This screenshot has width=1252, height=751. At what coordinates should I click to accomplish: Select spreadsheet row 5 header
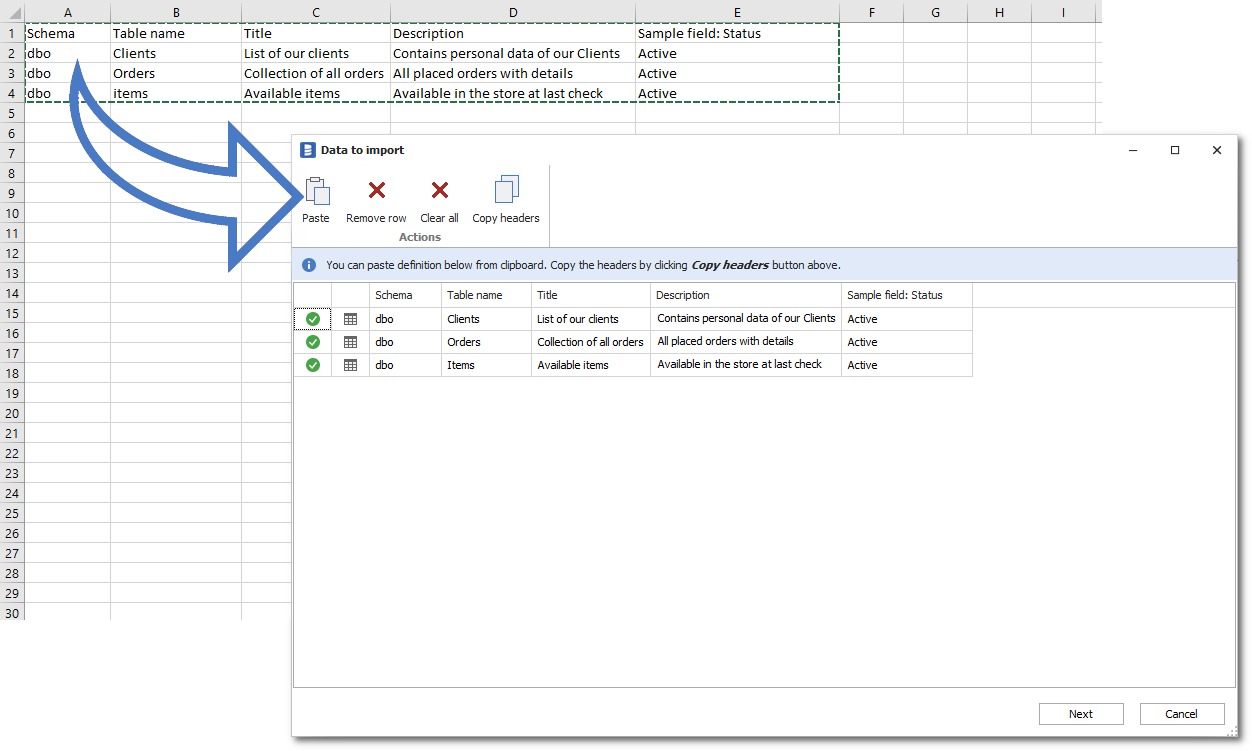tap(12, 113)
